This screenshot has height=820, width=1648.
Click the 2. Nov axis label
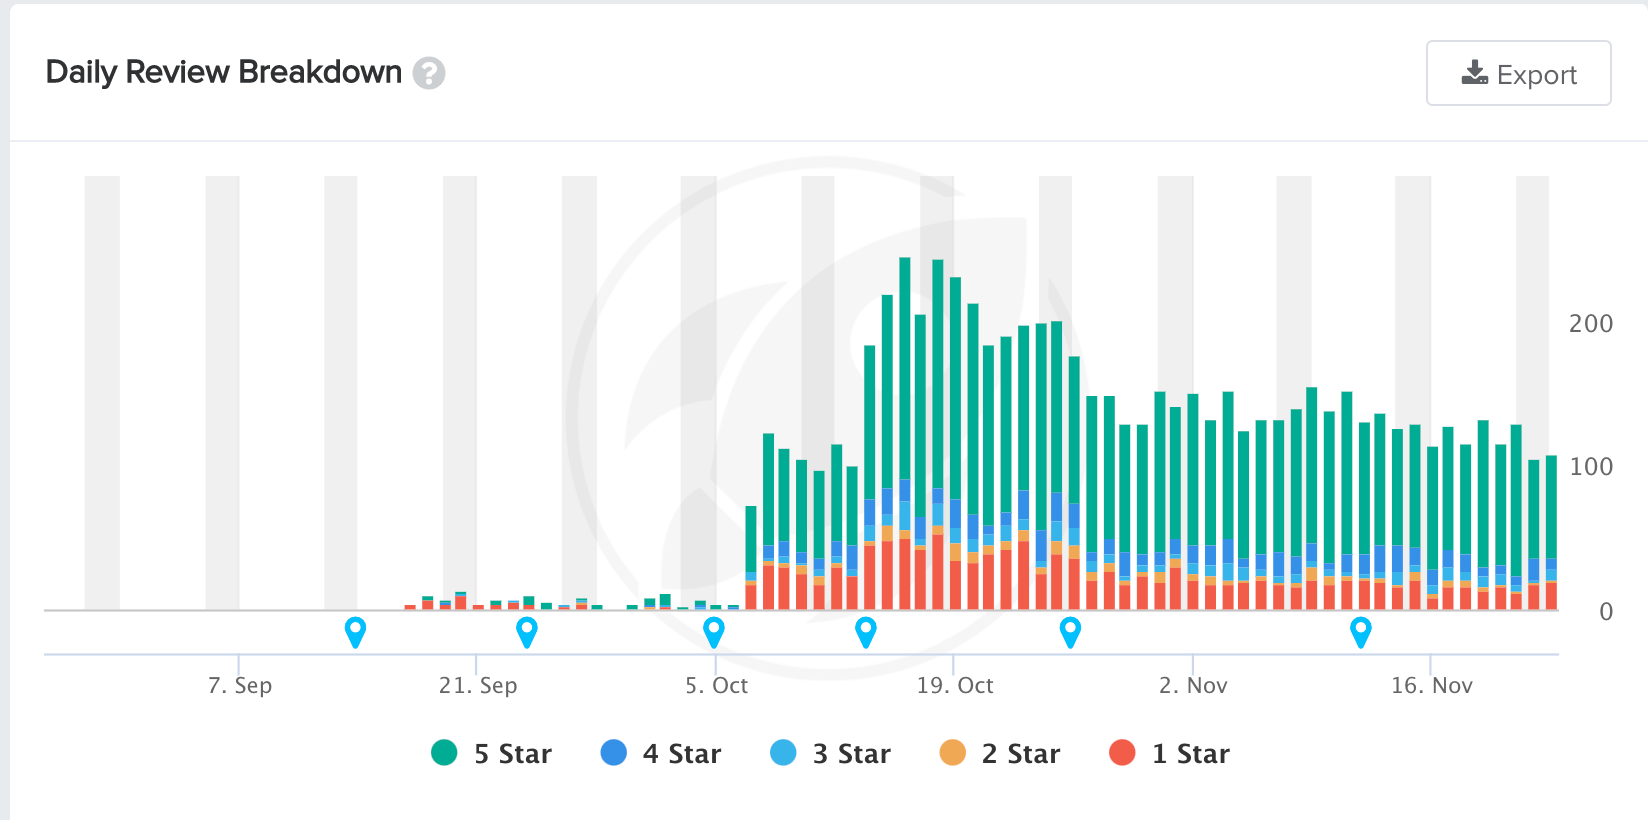coord(1193,685)
